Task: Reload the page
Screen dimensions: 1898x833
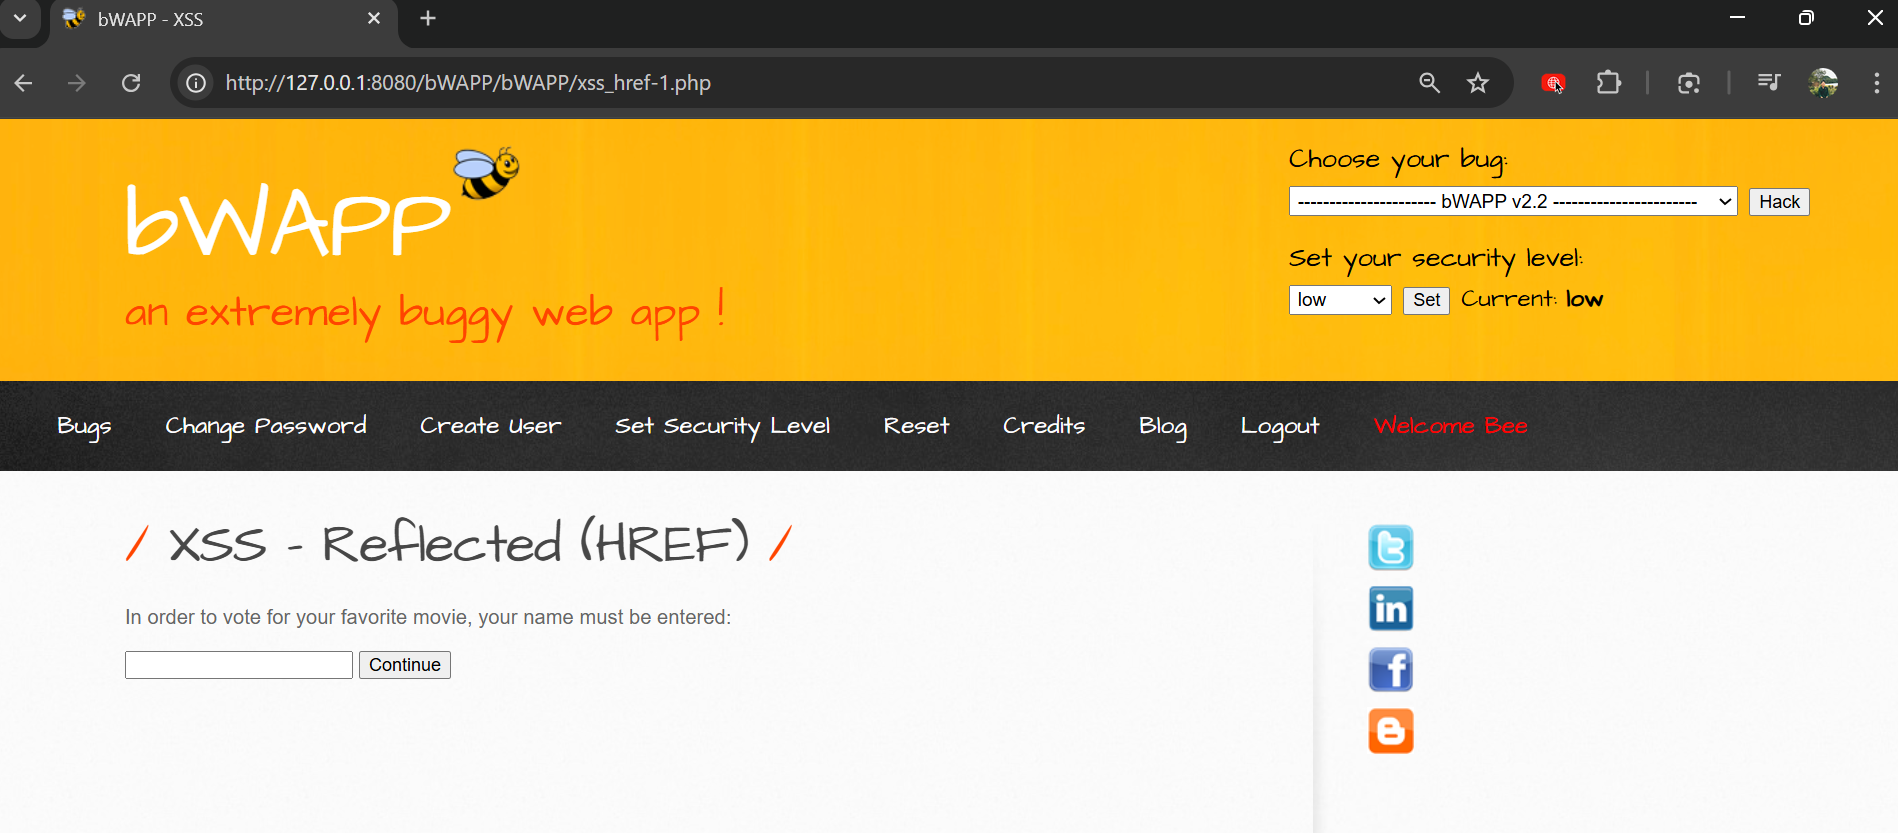Action: 131,83
